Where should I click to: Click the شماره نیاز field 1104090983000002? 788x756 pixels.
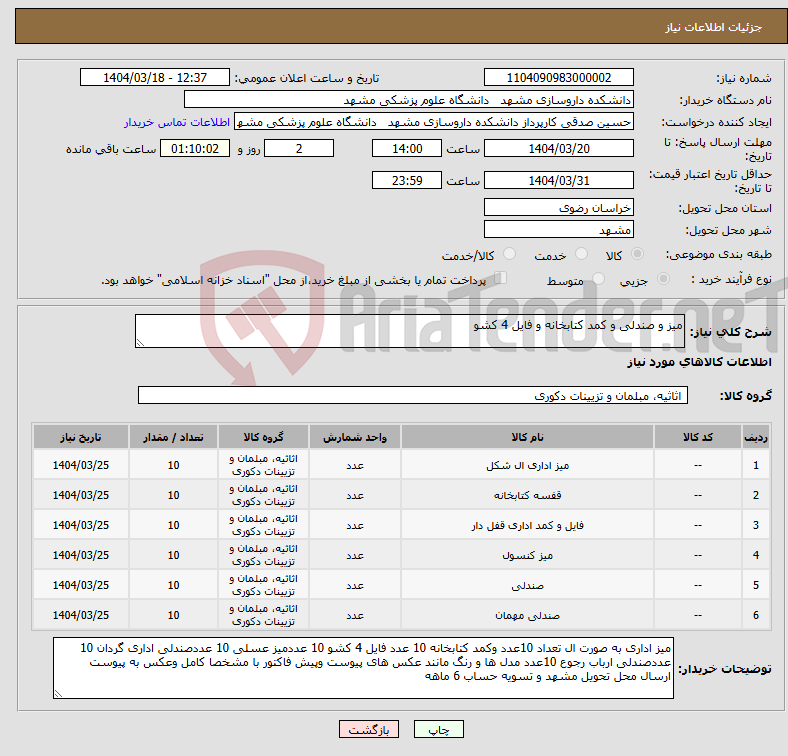pos(558,77)
